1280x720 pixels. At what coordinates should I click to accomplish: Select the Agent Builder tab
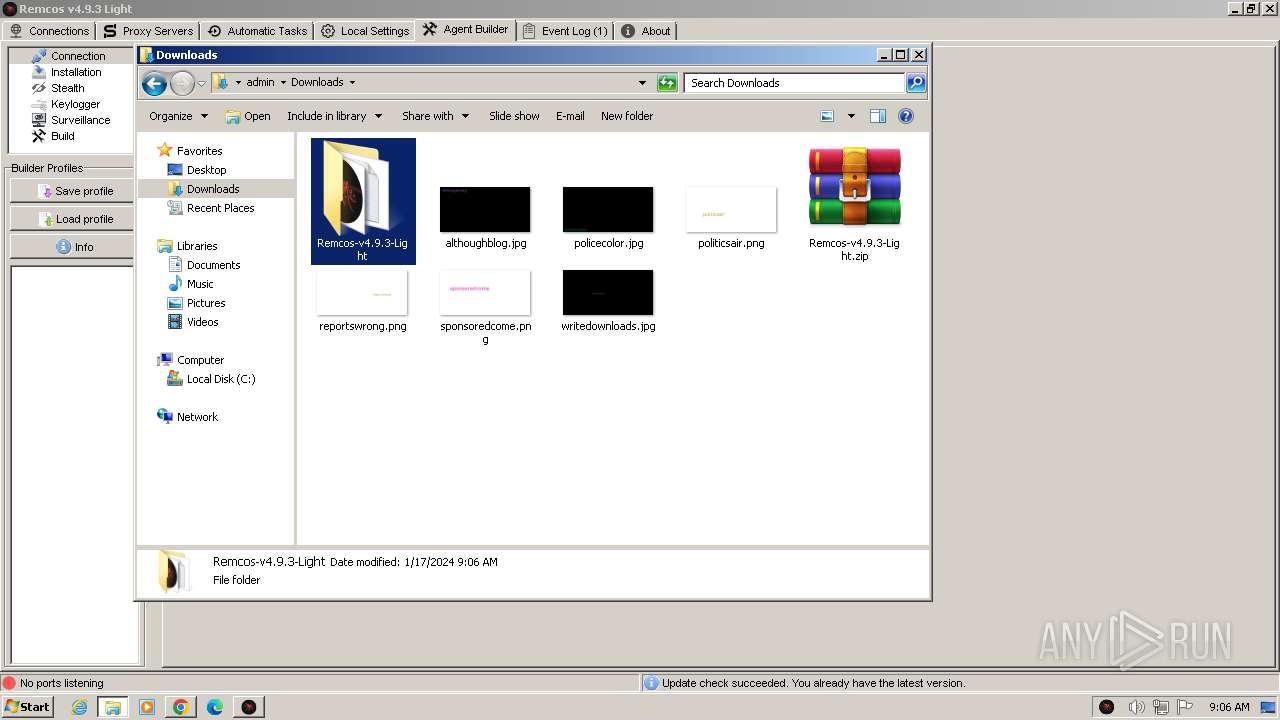pyautogui.click(x=465, y=30)
